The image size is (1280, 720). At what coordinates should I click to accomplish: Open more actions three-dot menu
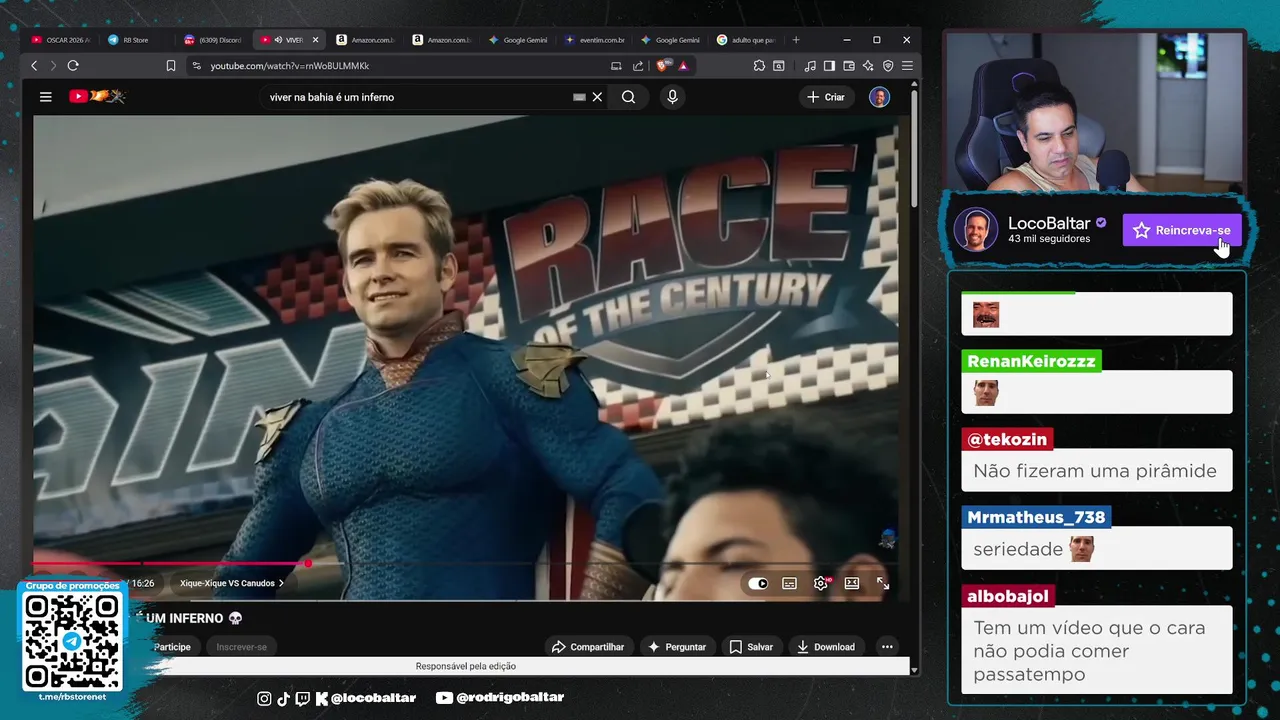887,647
